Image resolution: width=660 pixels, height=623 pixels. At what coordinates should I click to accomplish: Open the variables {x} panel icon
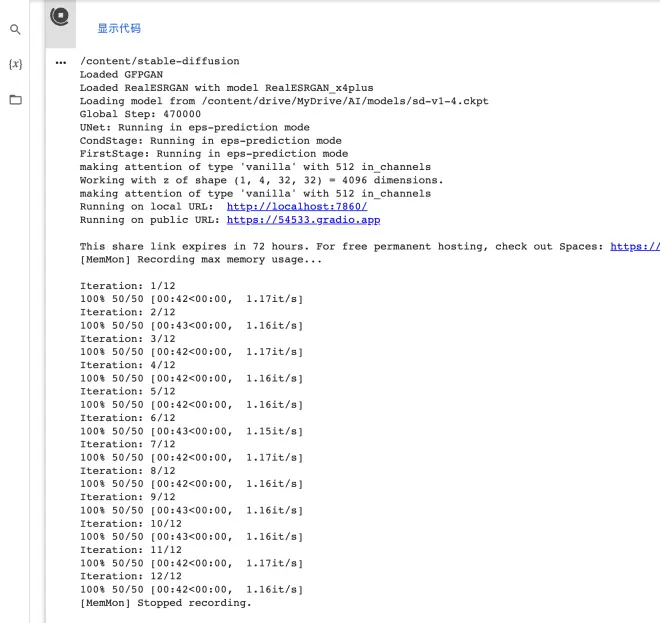[15, 64]
